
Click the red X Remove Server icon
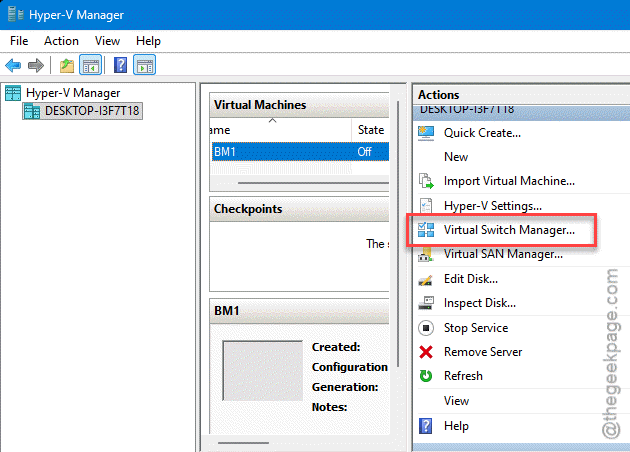pyautogui.click(x=426, y=352)
